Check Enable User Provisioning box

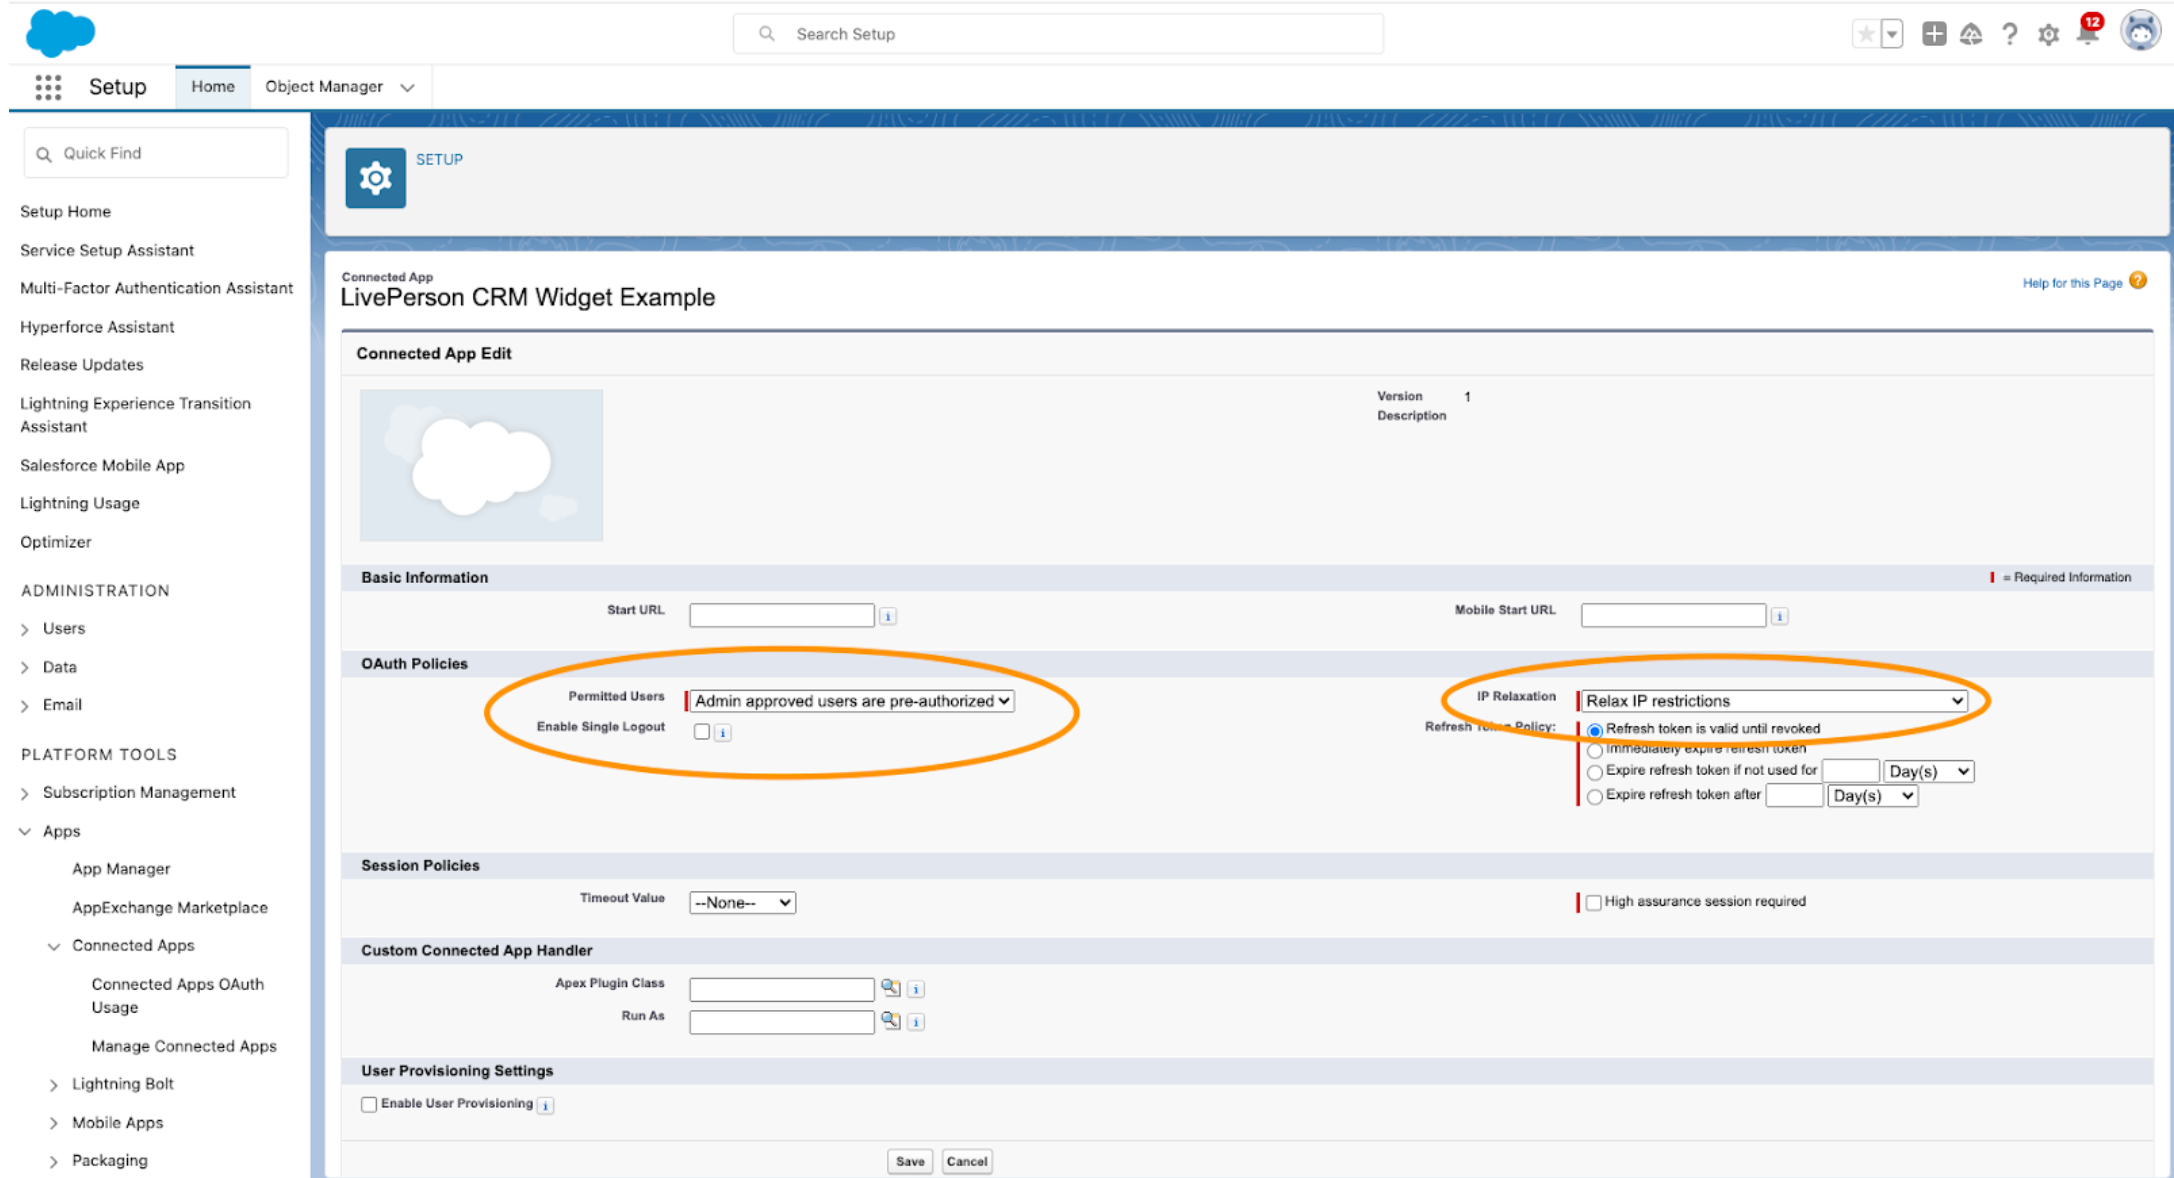[x=369, y=1104]
